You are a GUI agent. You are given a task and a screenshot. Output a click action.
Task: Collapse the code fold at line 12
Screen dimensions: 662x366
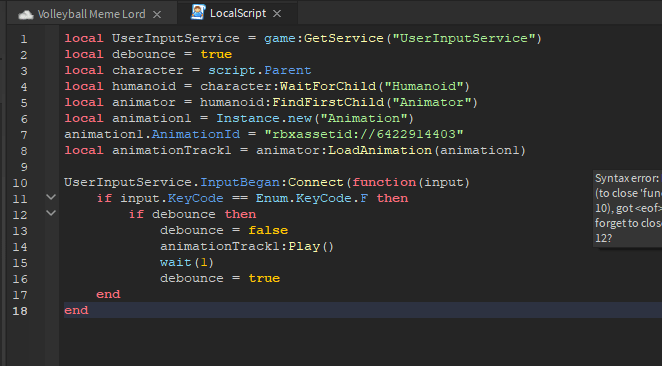click(x=51, y=213)
